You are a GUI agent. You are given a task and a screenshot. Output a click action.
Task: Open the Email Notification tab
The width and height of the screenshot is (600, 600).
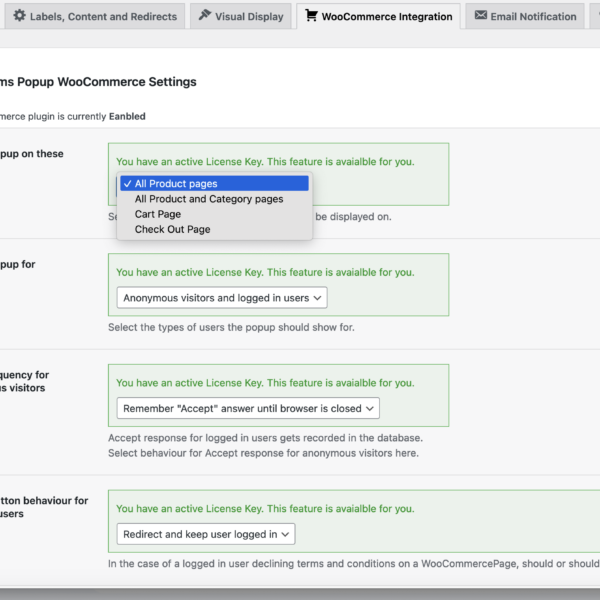click(525, 16)
